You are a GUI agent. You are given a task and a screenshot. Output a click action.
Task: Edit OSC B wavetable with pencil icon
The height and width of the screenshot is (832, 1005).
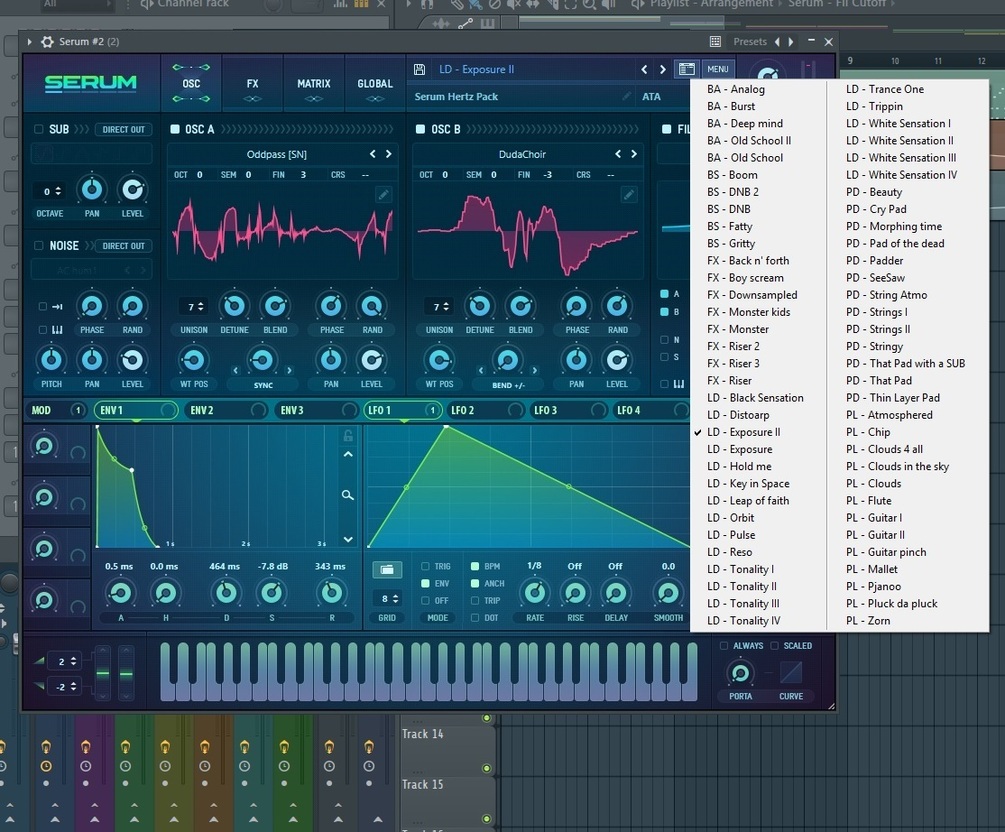[629, 195]
